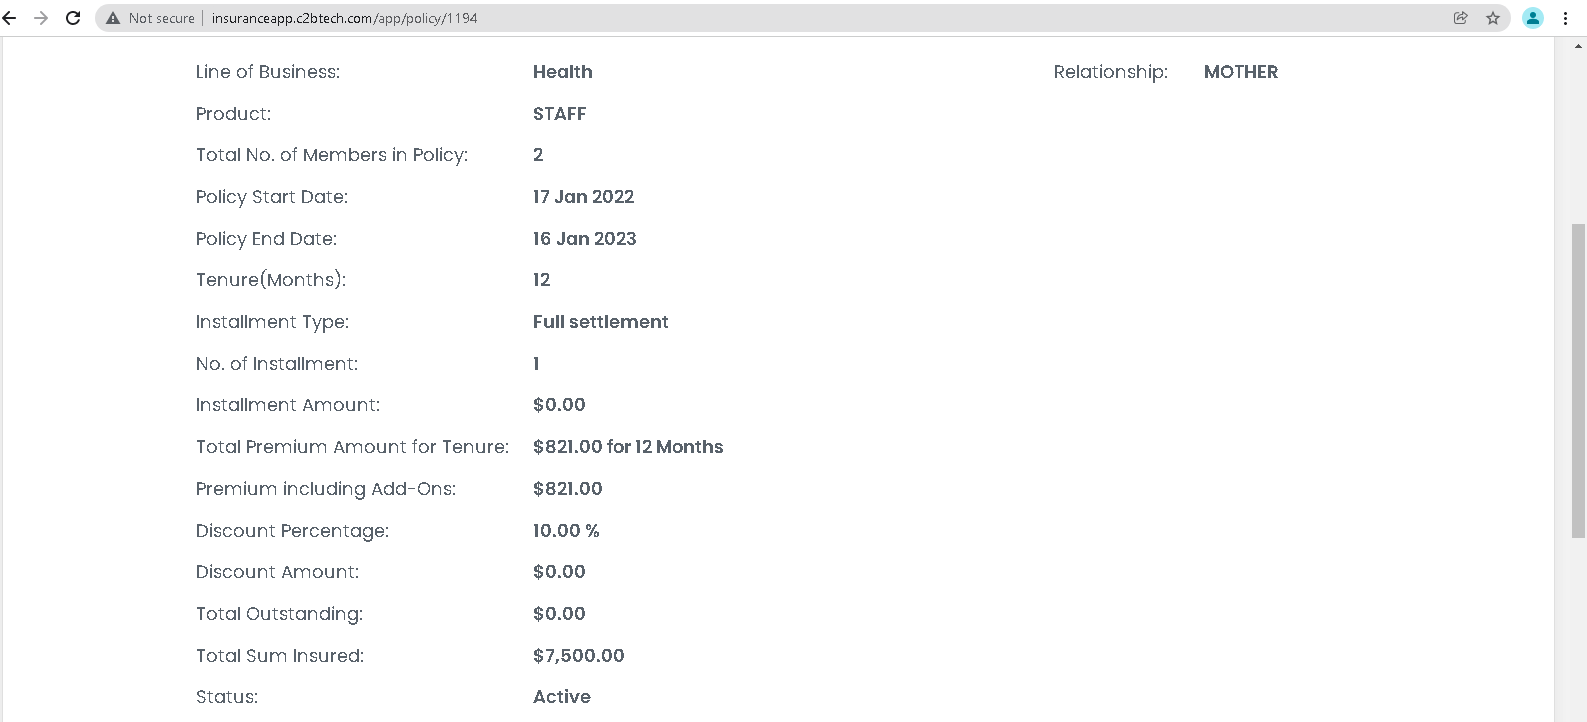This screenshot has width=1587, height=722.
Task: Bookmark this page with the star icon
Action: tap(1493, 18)
